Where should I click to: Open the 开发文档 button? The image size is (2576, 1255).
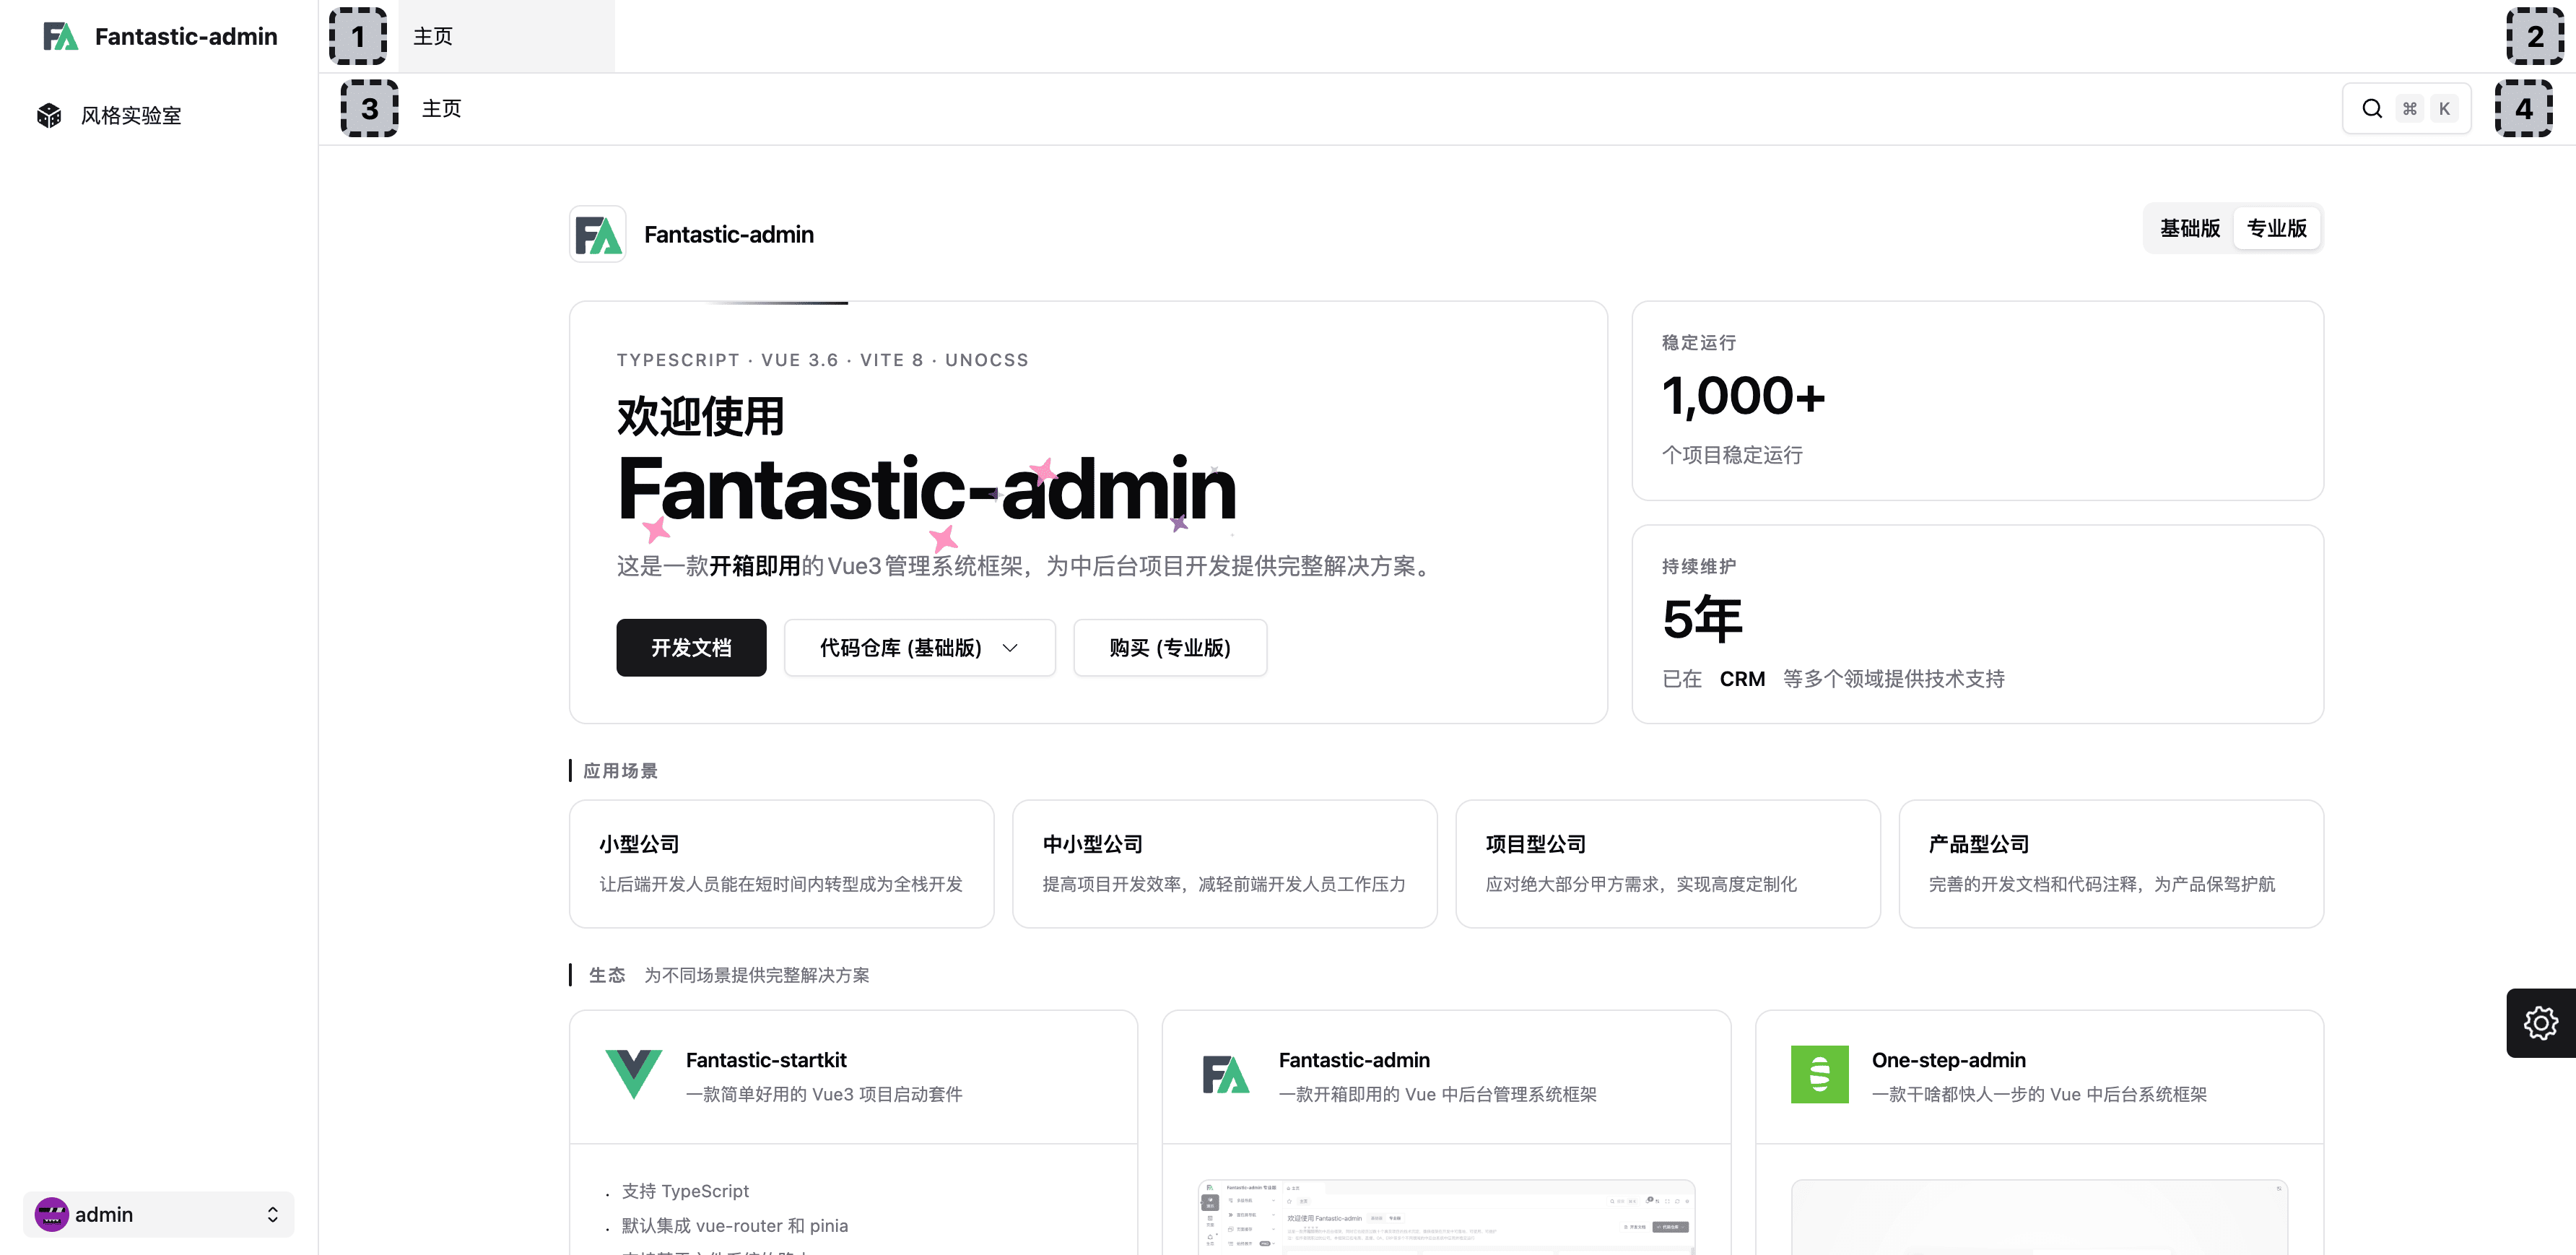tap(691, 648)
